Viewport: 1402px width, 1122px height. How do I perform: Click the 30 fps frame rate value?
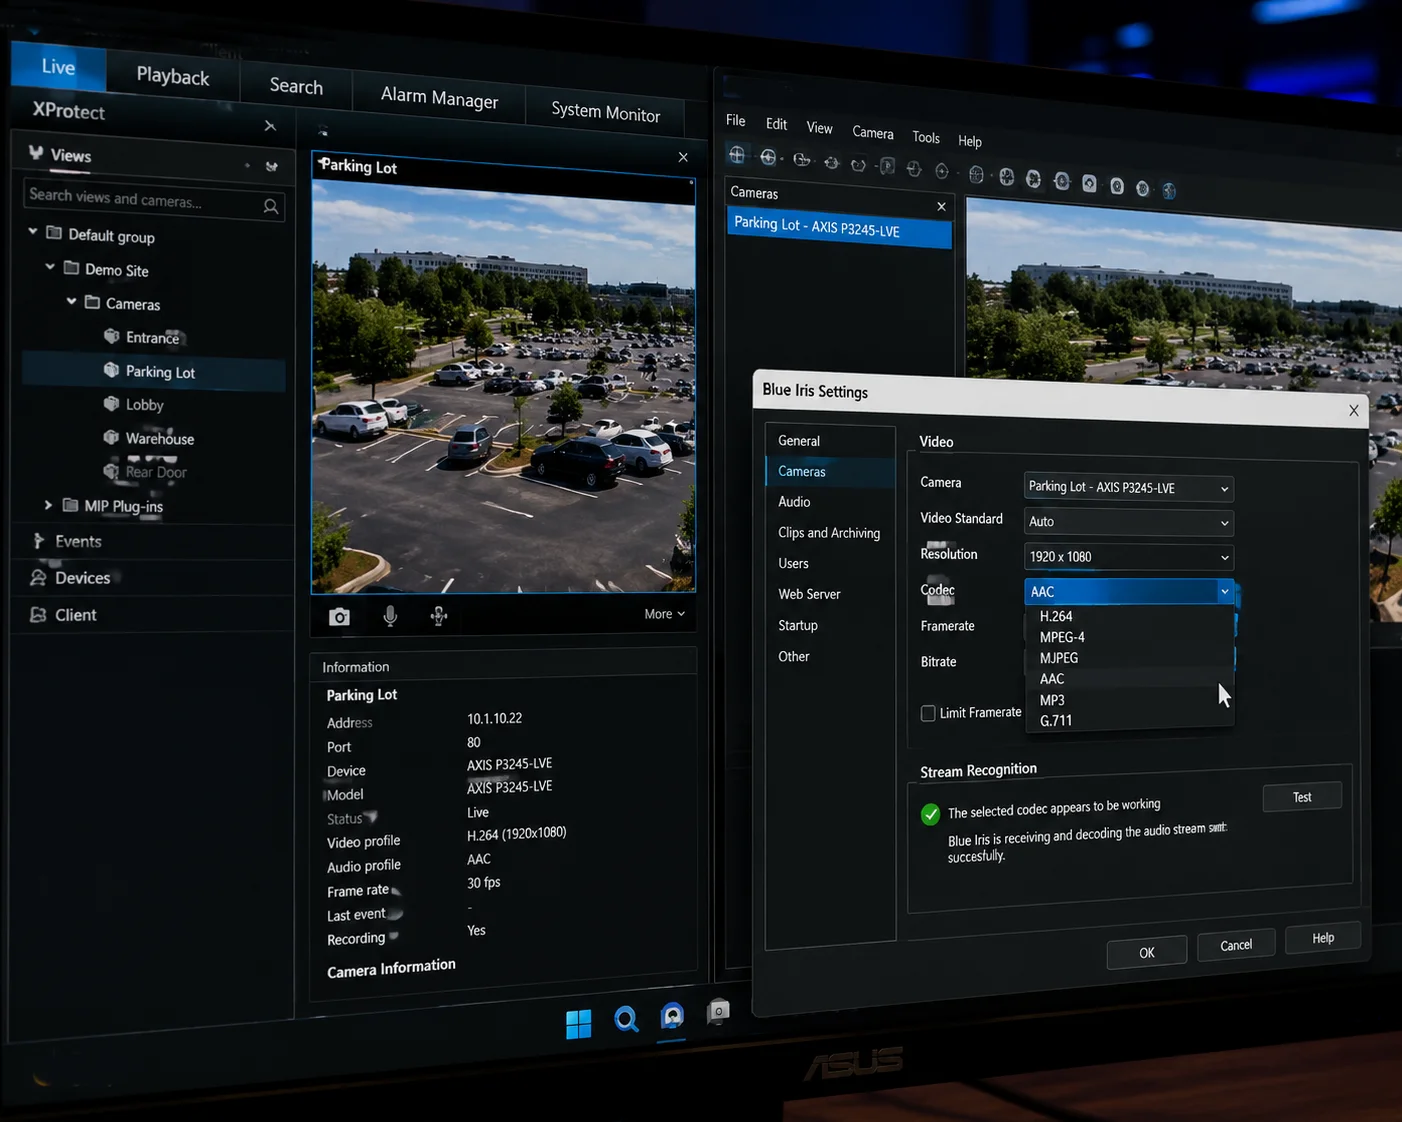[483, 882]
